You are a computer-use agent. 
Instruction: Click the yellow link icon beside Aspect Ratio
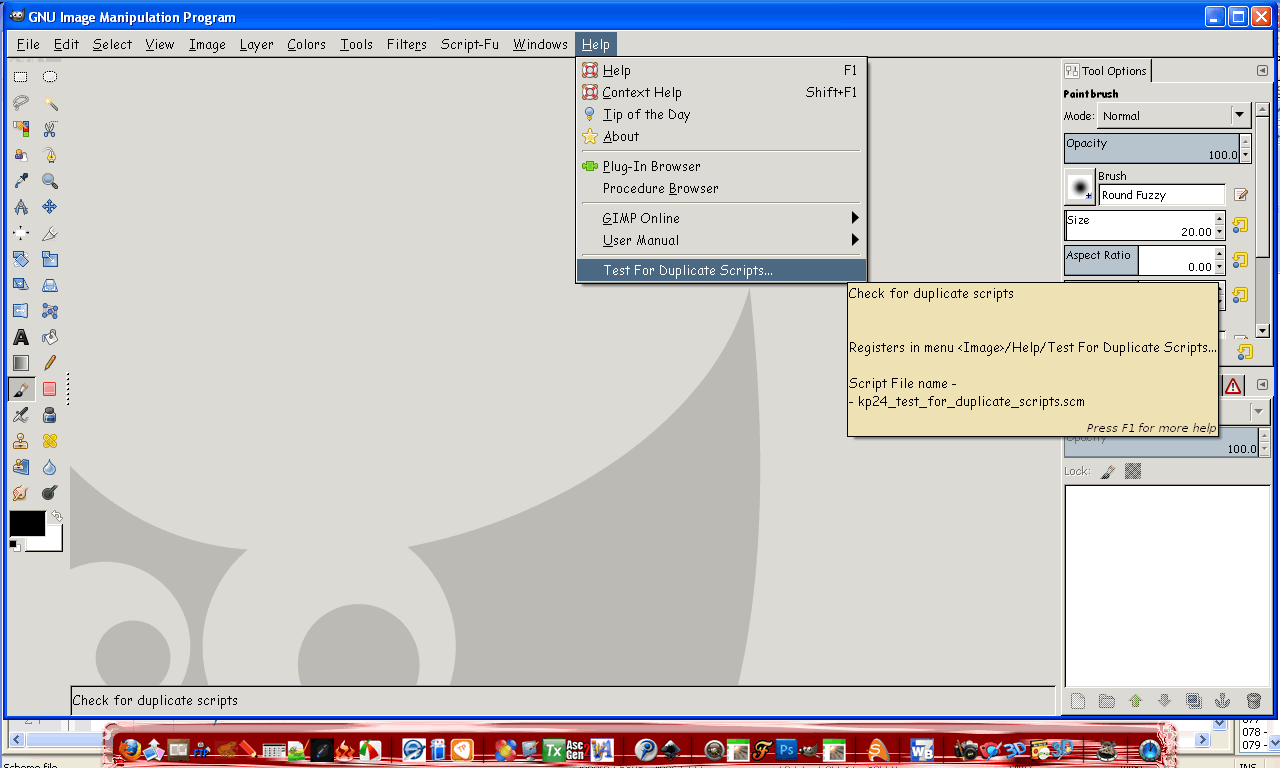[1240, 260]
